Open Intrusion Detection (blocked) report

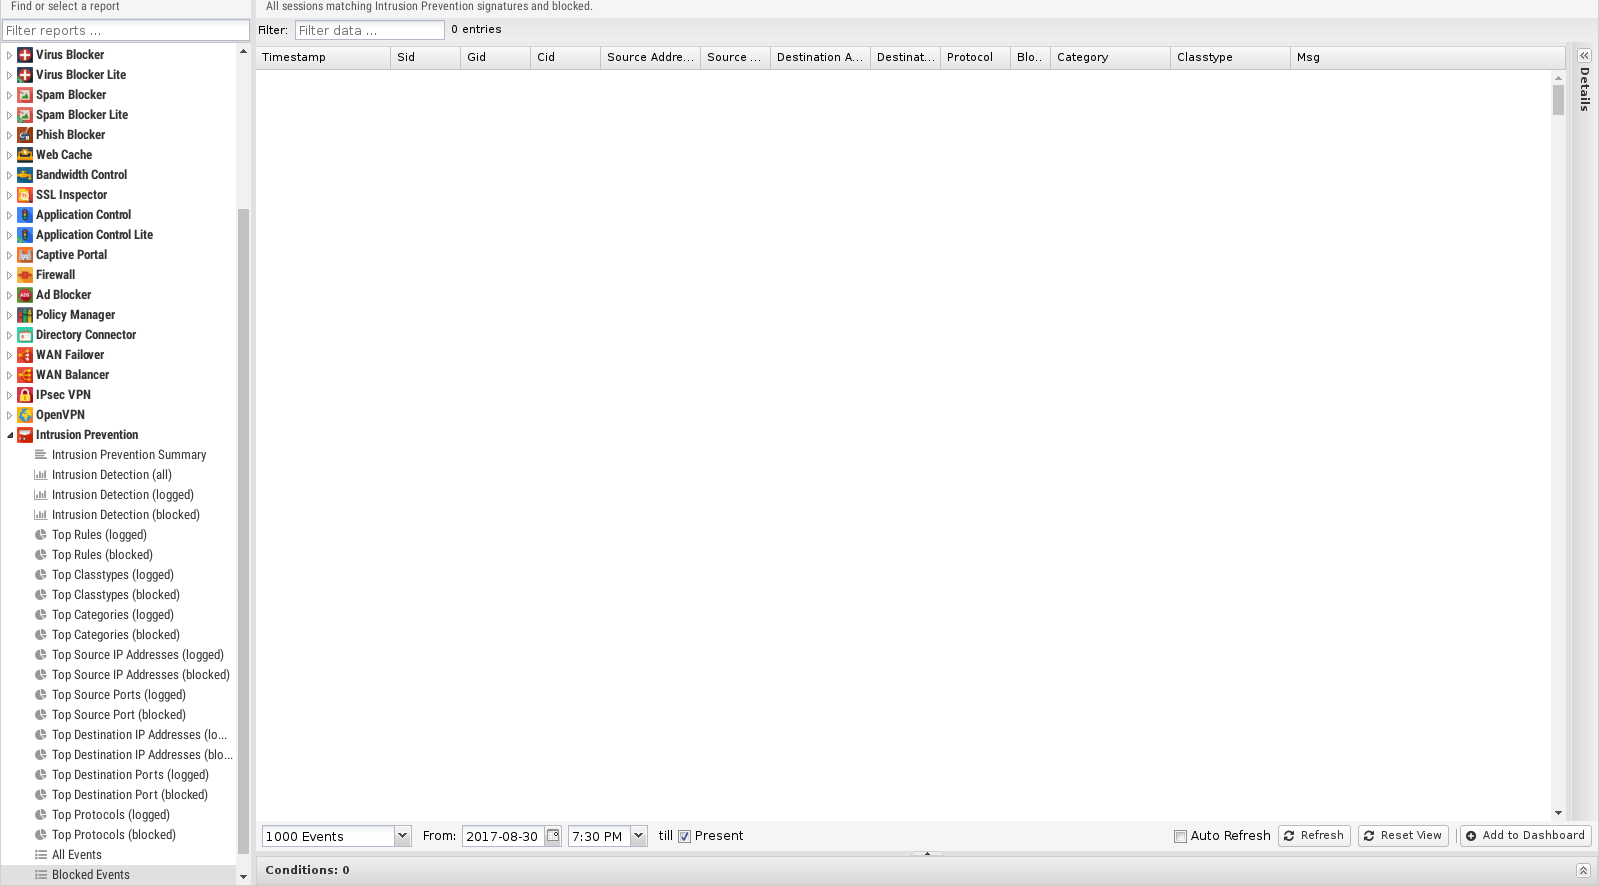click(x=126, y=515)
